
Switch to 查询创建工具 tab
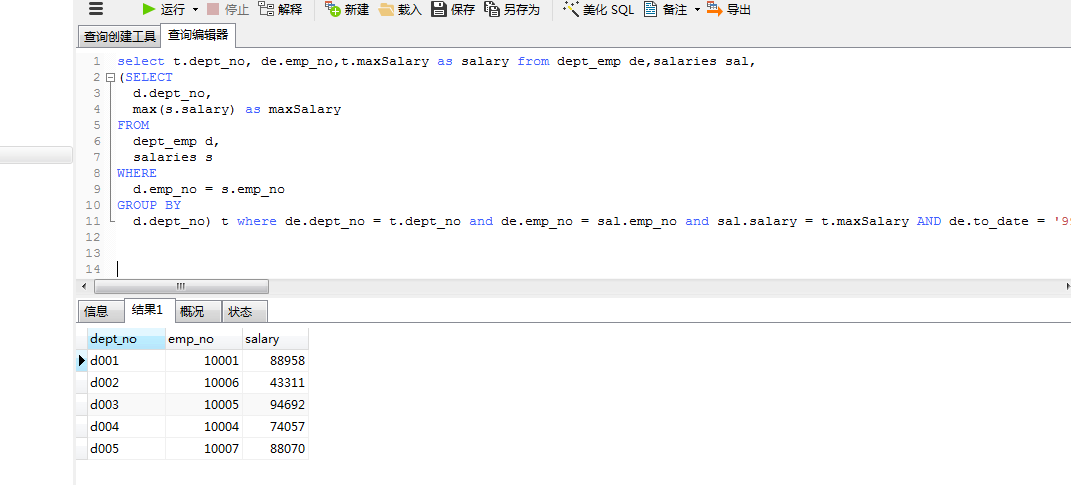(120, 36)
